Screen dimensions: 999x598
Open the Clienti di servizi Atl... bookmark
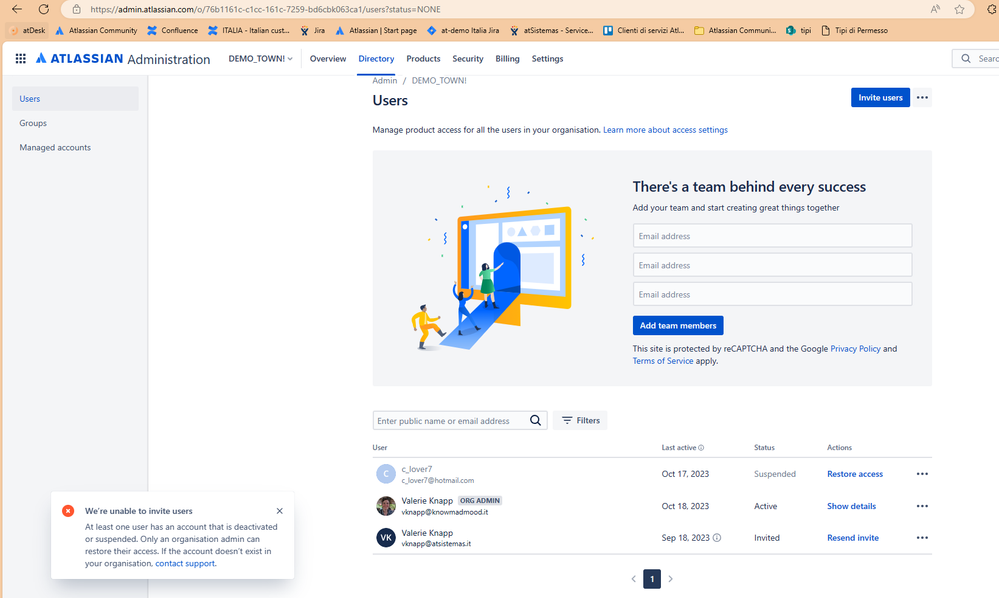pos(644,31)
